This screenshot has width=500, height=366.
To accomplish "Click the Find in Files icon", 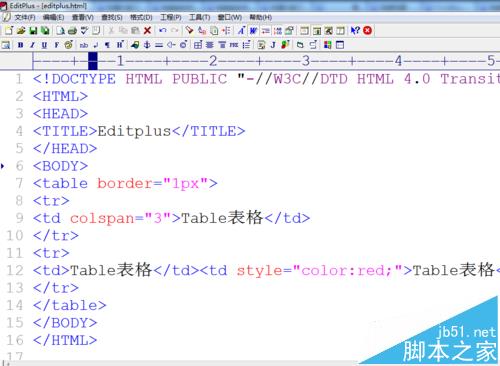I will click(214, 31).
